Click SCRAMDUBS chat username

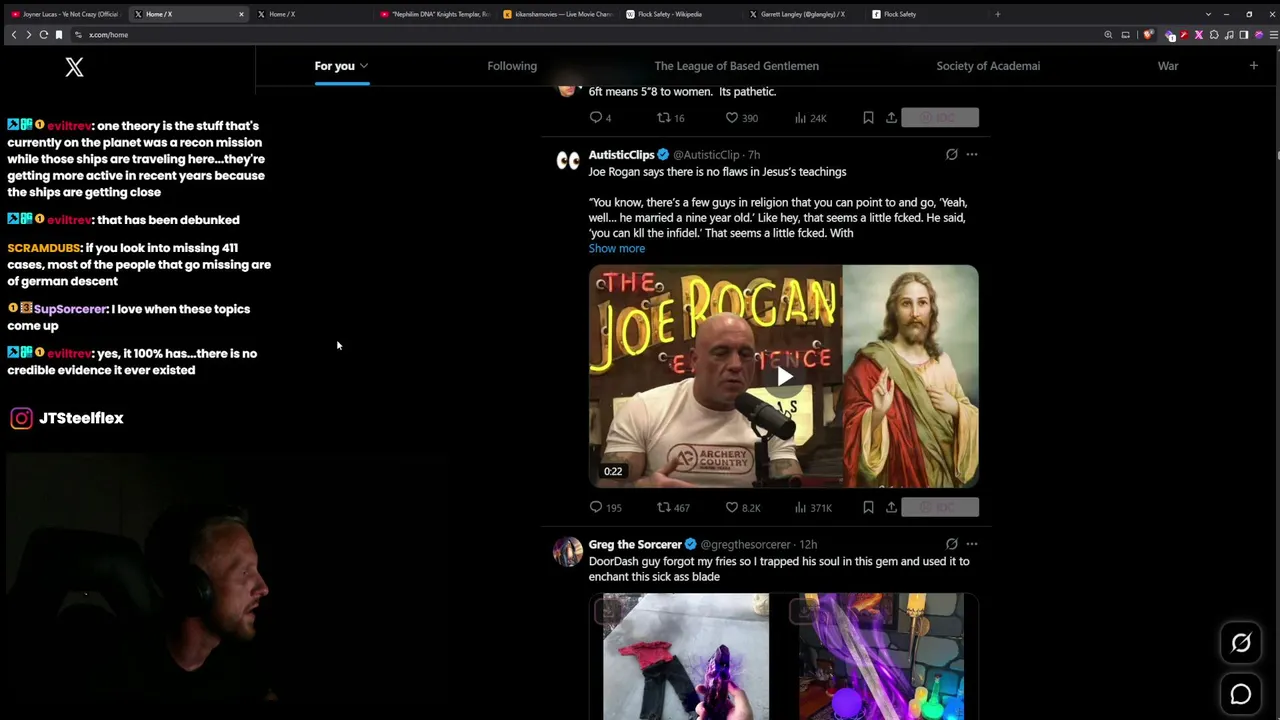[x=44, y=248]
